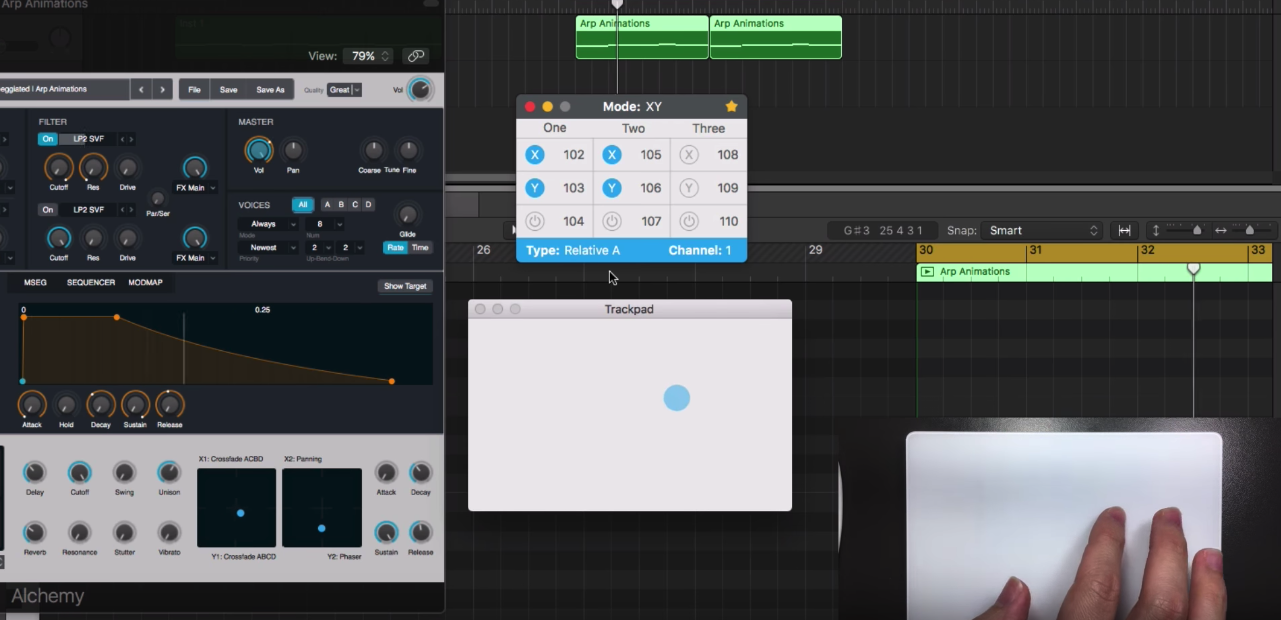Viewport: 1281px width, 620px height.
Task: Click the favorite star in the XY Mode window
Action: 731,105
